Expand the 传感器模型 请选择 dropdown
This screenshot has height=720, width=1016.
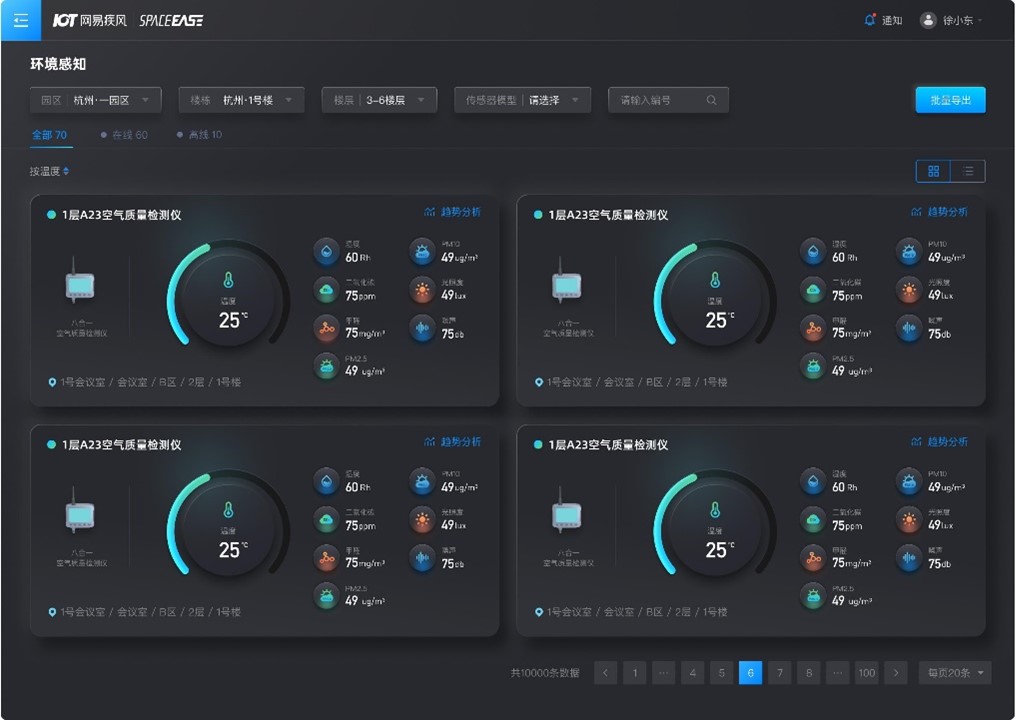click(522, 100)
